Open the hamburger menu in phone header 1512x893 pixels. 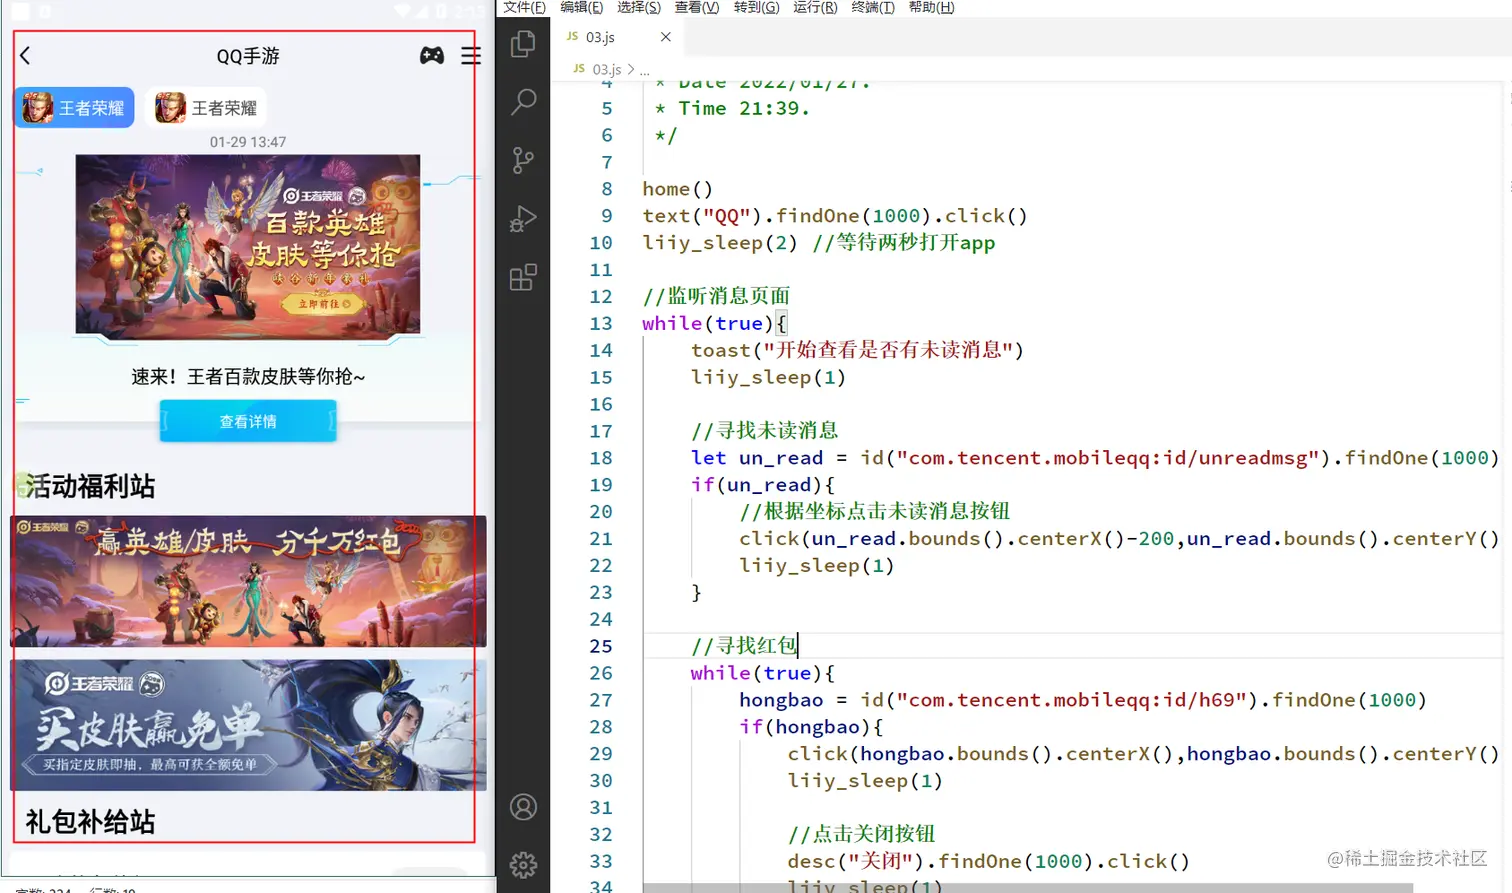(x=471, y=56)
